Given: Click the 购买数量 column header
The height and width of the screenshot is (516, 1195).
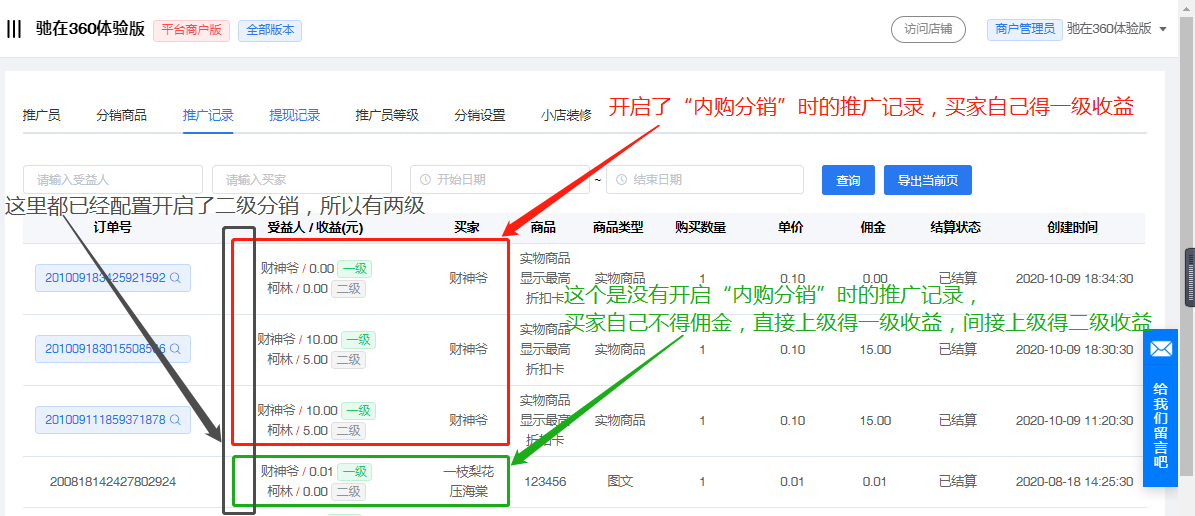Looking at the screenshot, I should coord(700,227).
